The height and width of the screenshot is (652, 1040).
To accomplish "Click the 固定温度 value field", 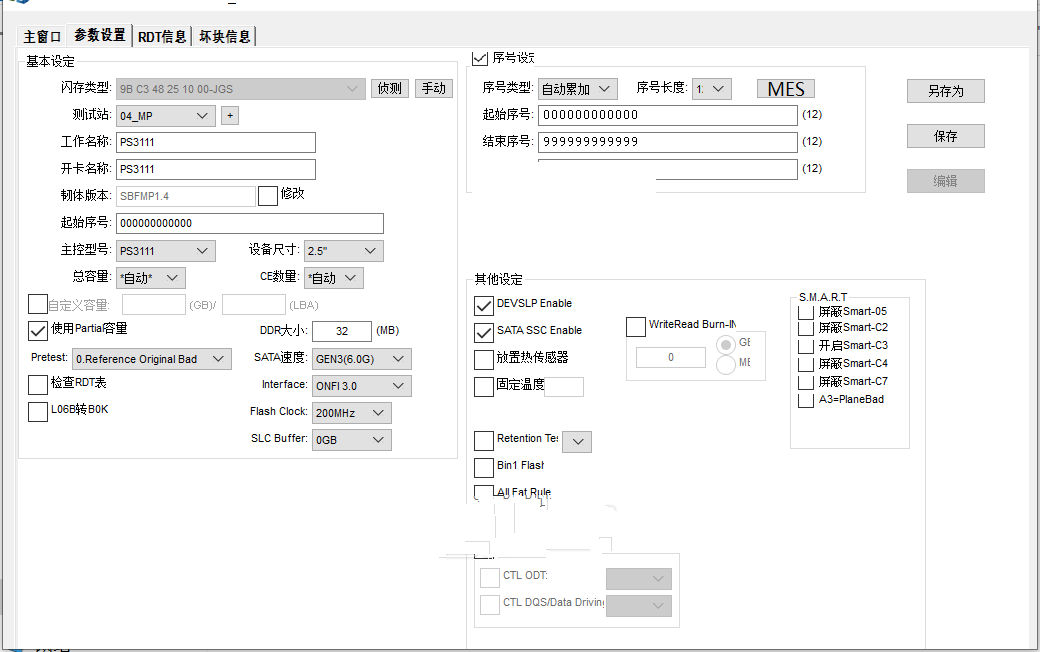I will pyautogui.click(x=564, y=387).
